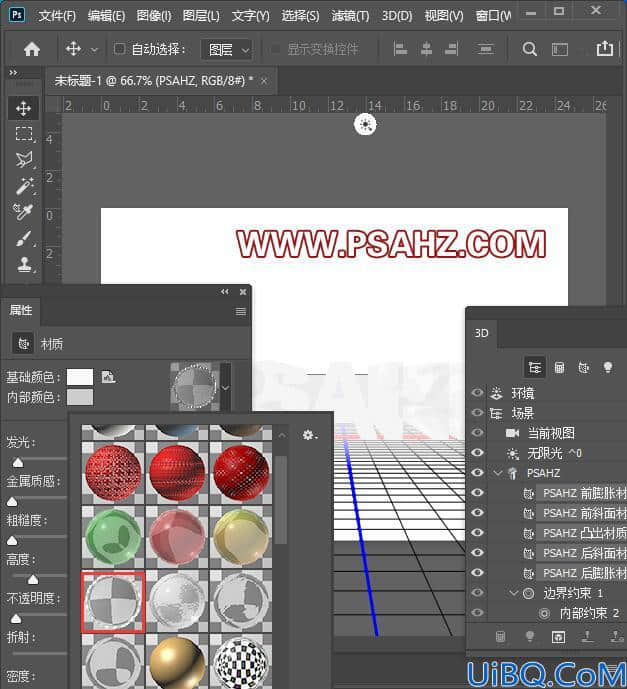627x689 pixels.
Task: Open properties panel flyout menu icon
Action: pos(240,312)
